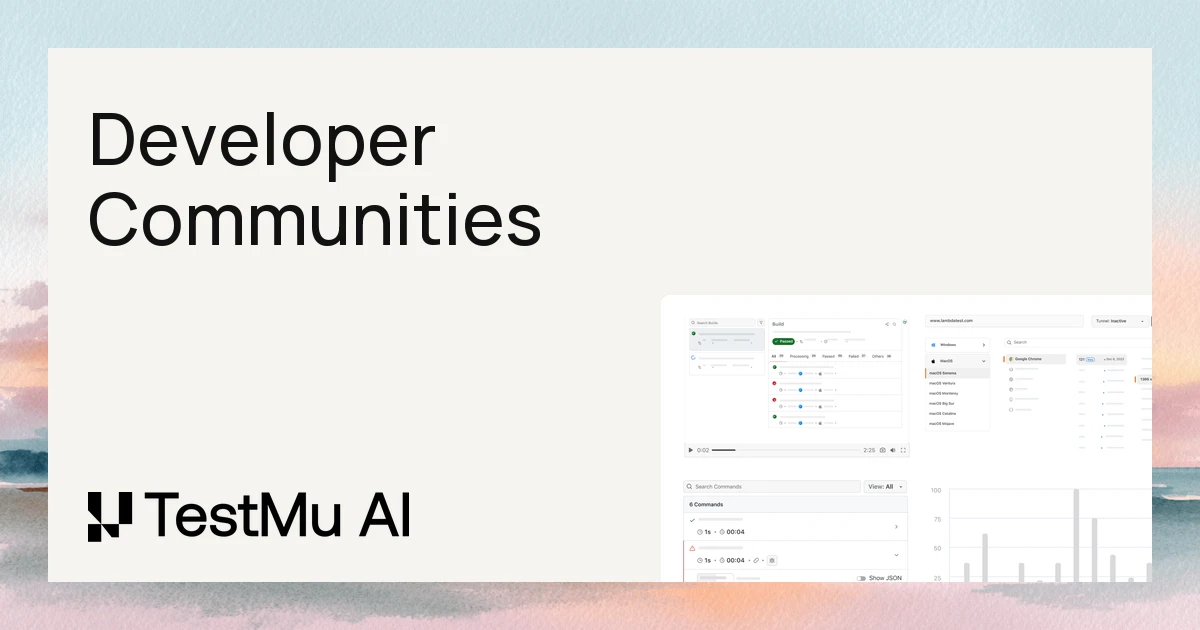The height and width of the screenshot is (630, 1200).
Task: Click the Windows logo icon in OS list
Action: pyautogui.click(x=933, y=345)
